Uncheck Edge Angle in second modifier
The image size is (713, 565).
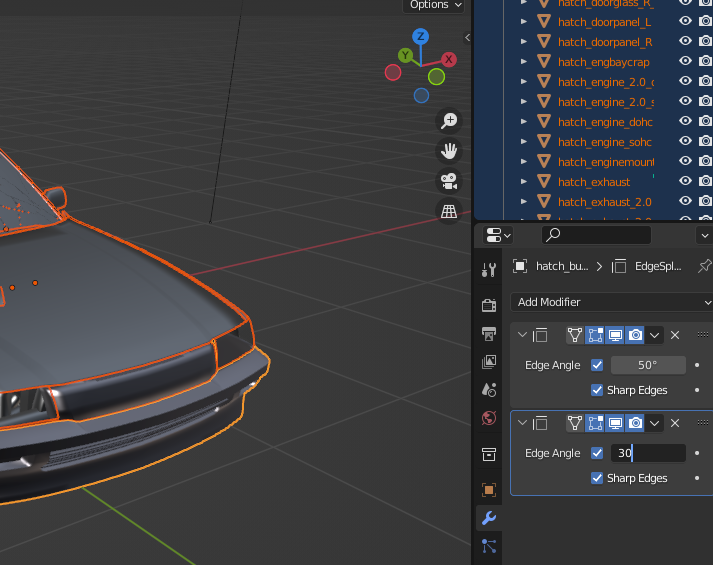(597, 453)
